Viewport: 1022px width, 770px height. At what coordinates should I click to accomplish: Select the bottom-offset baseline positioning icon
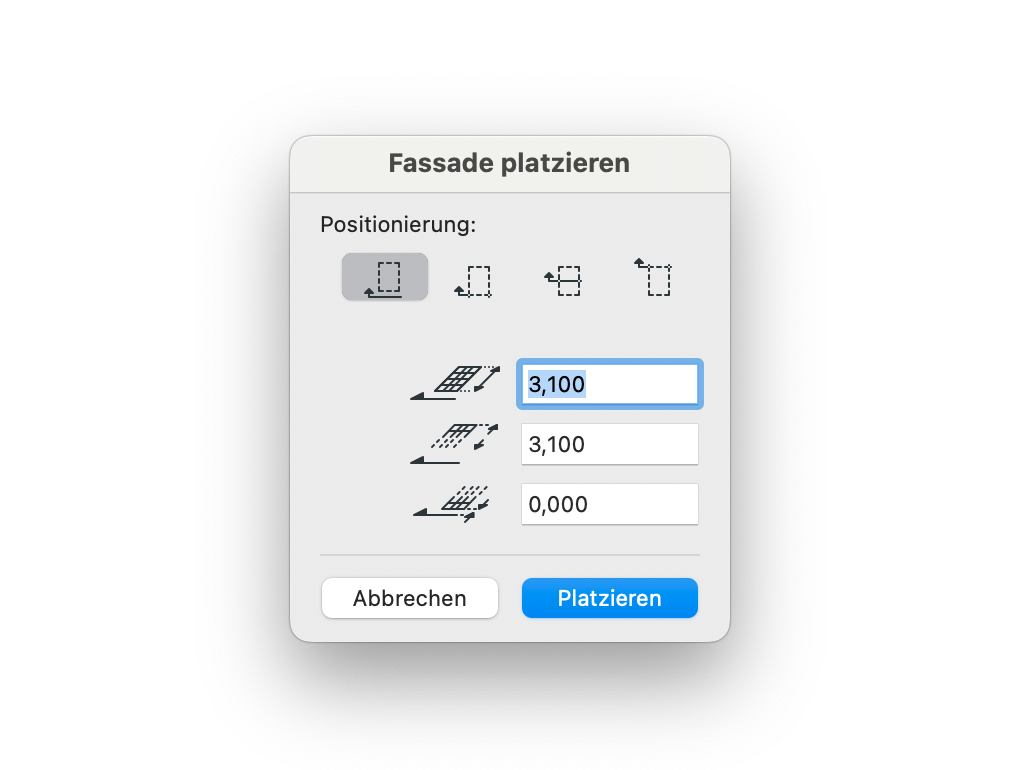[x=385, y=277]
